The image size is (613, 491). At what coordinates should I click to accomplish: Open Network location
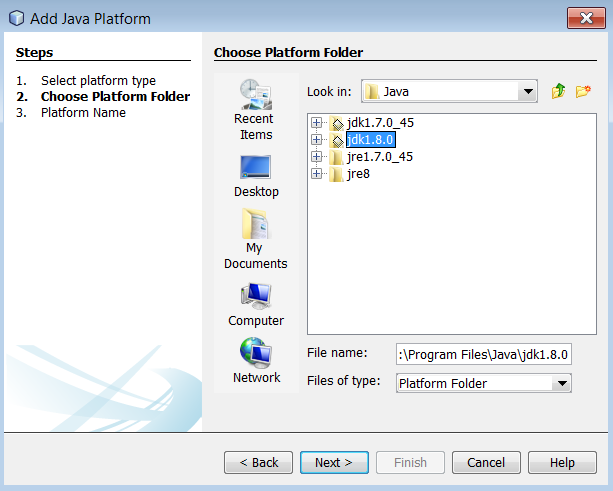tap(256, 361)
